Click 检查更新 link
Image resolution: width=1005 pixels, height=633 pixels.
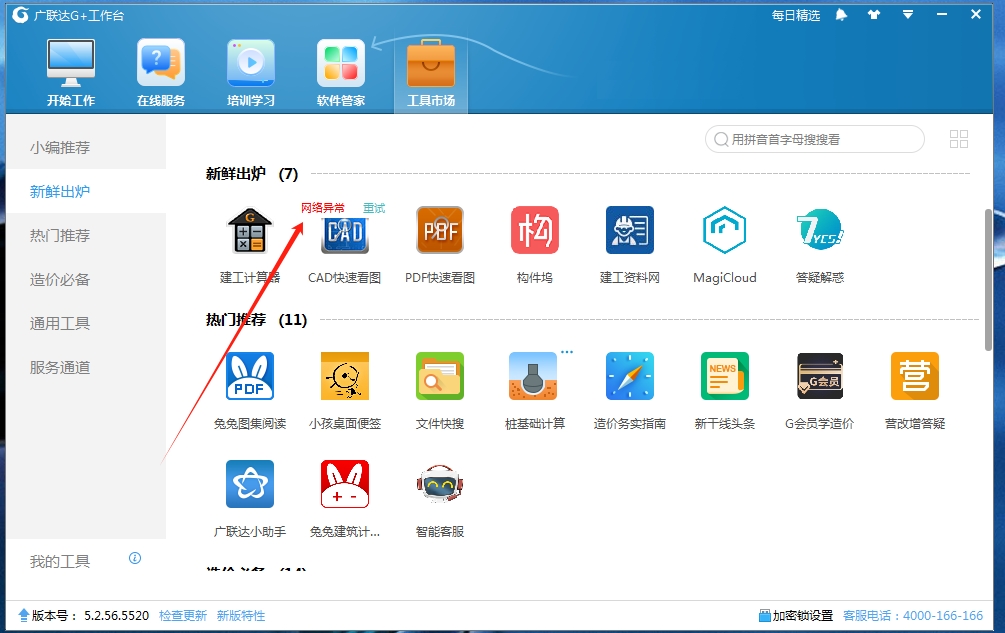pos(183,616)
